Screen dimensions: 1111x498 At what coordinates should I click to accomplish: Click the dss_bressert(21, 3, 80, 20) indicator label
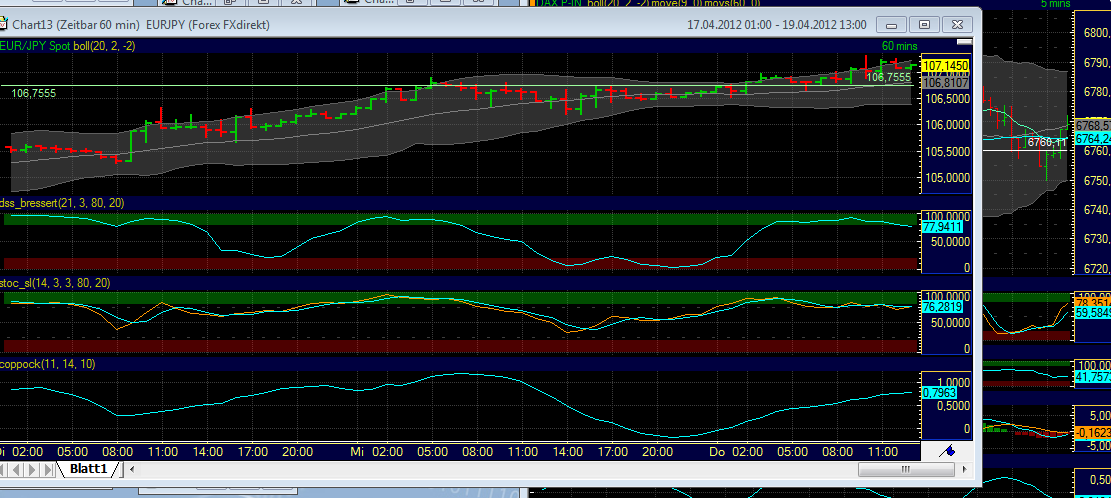point(63,203)
